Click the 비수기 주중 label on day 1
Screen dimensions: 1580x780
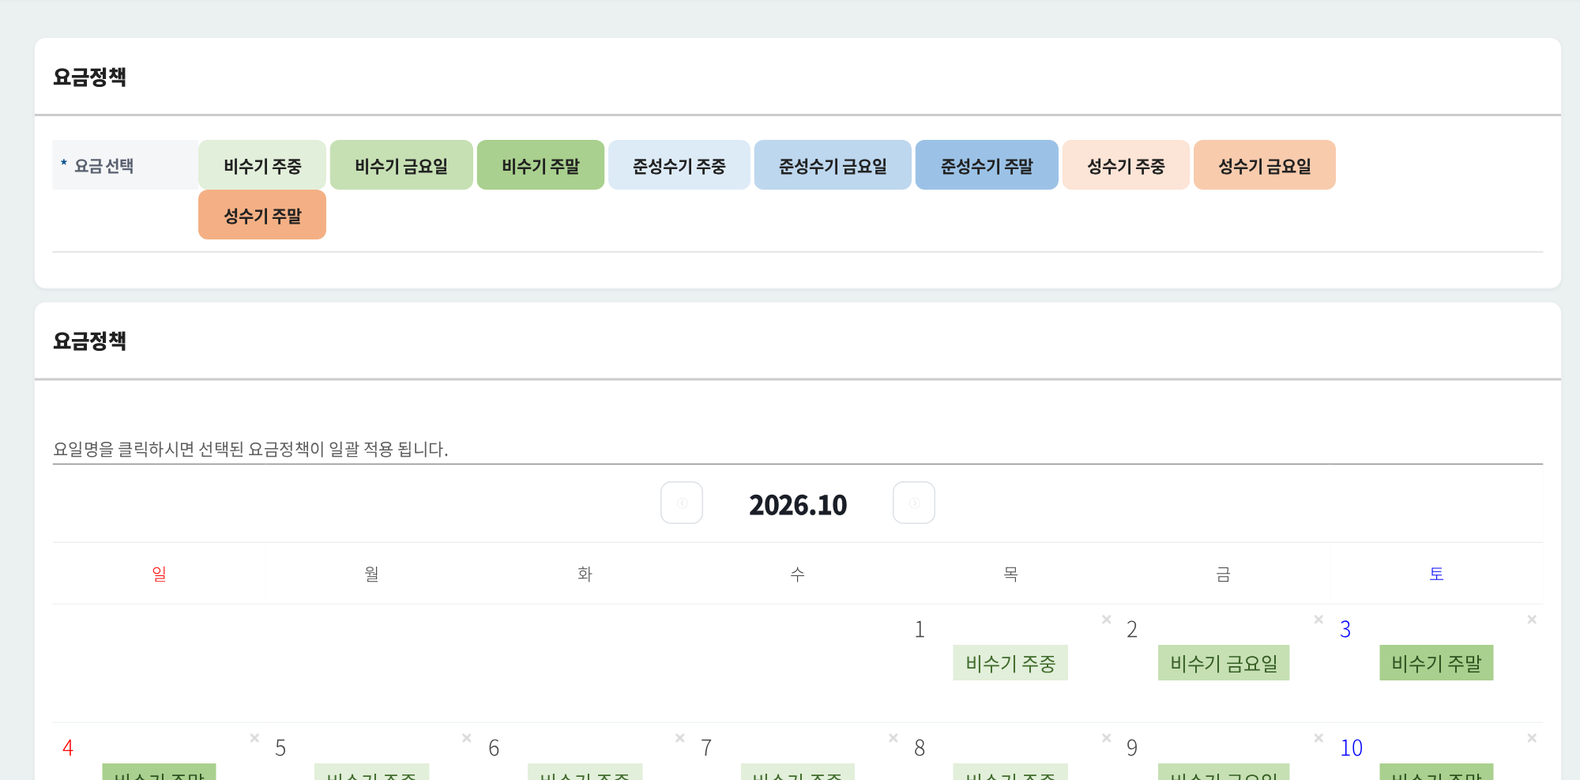(x=1010, y=663)
